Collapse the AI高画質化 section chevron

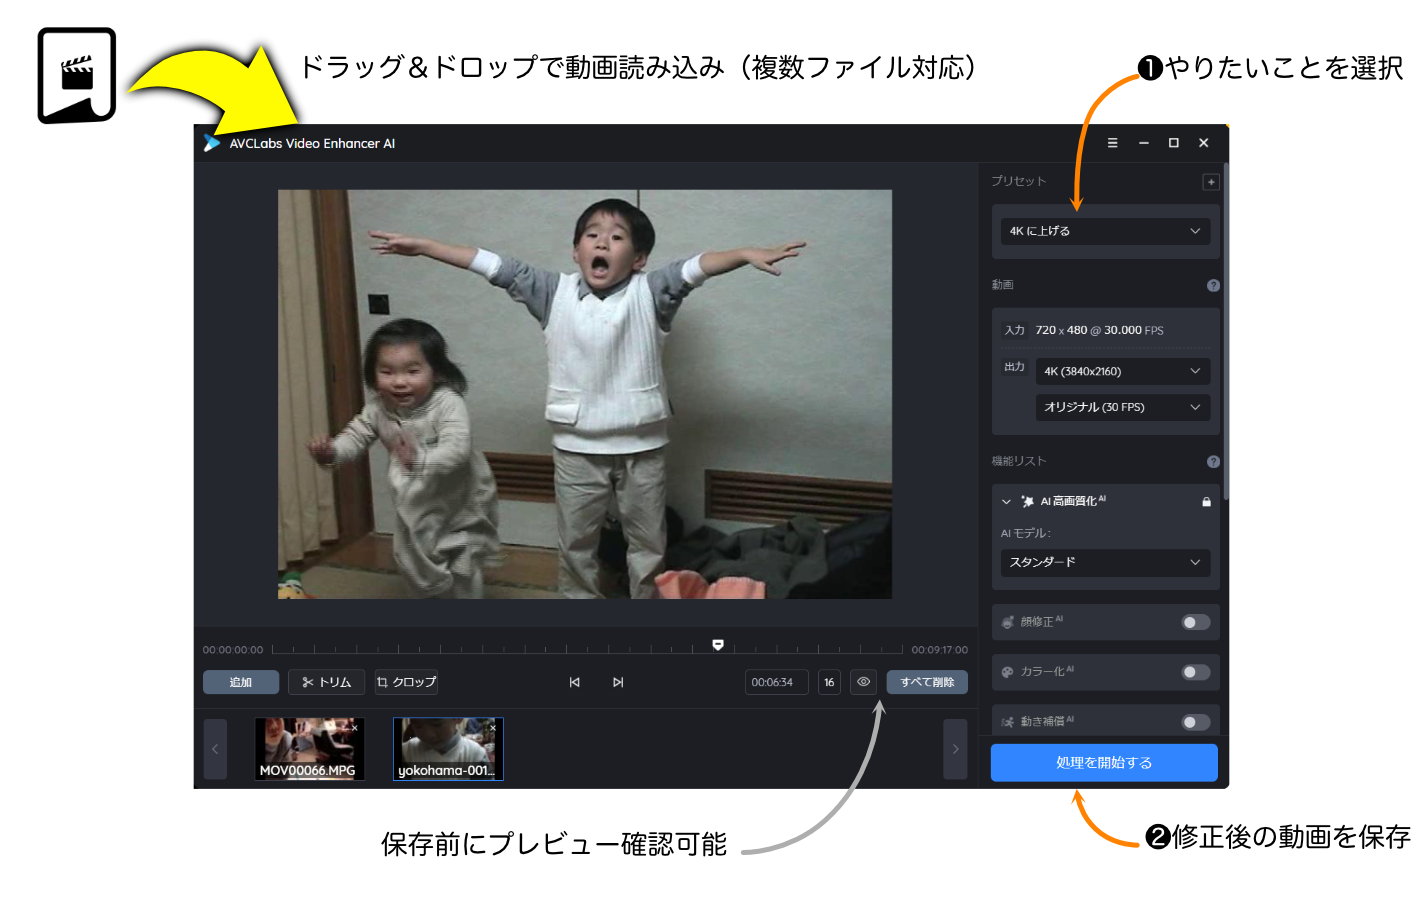coord(1006,502)
